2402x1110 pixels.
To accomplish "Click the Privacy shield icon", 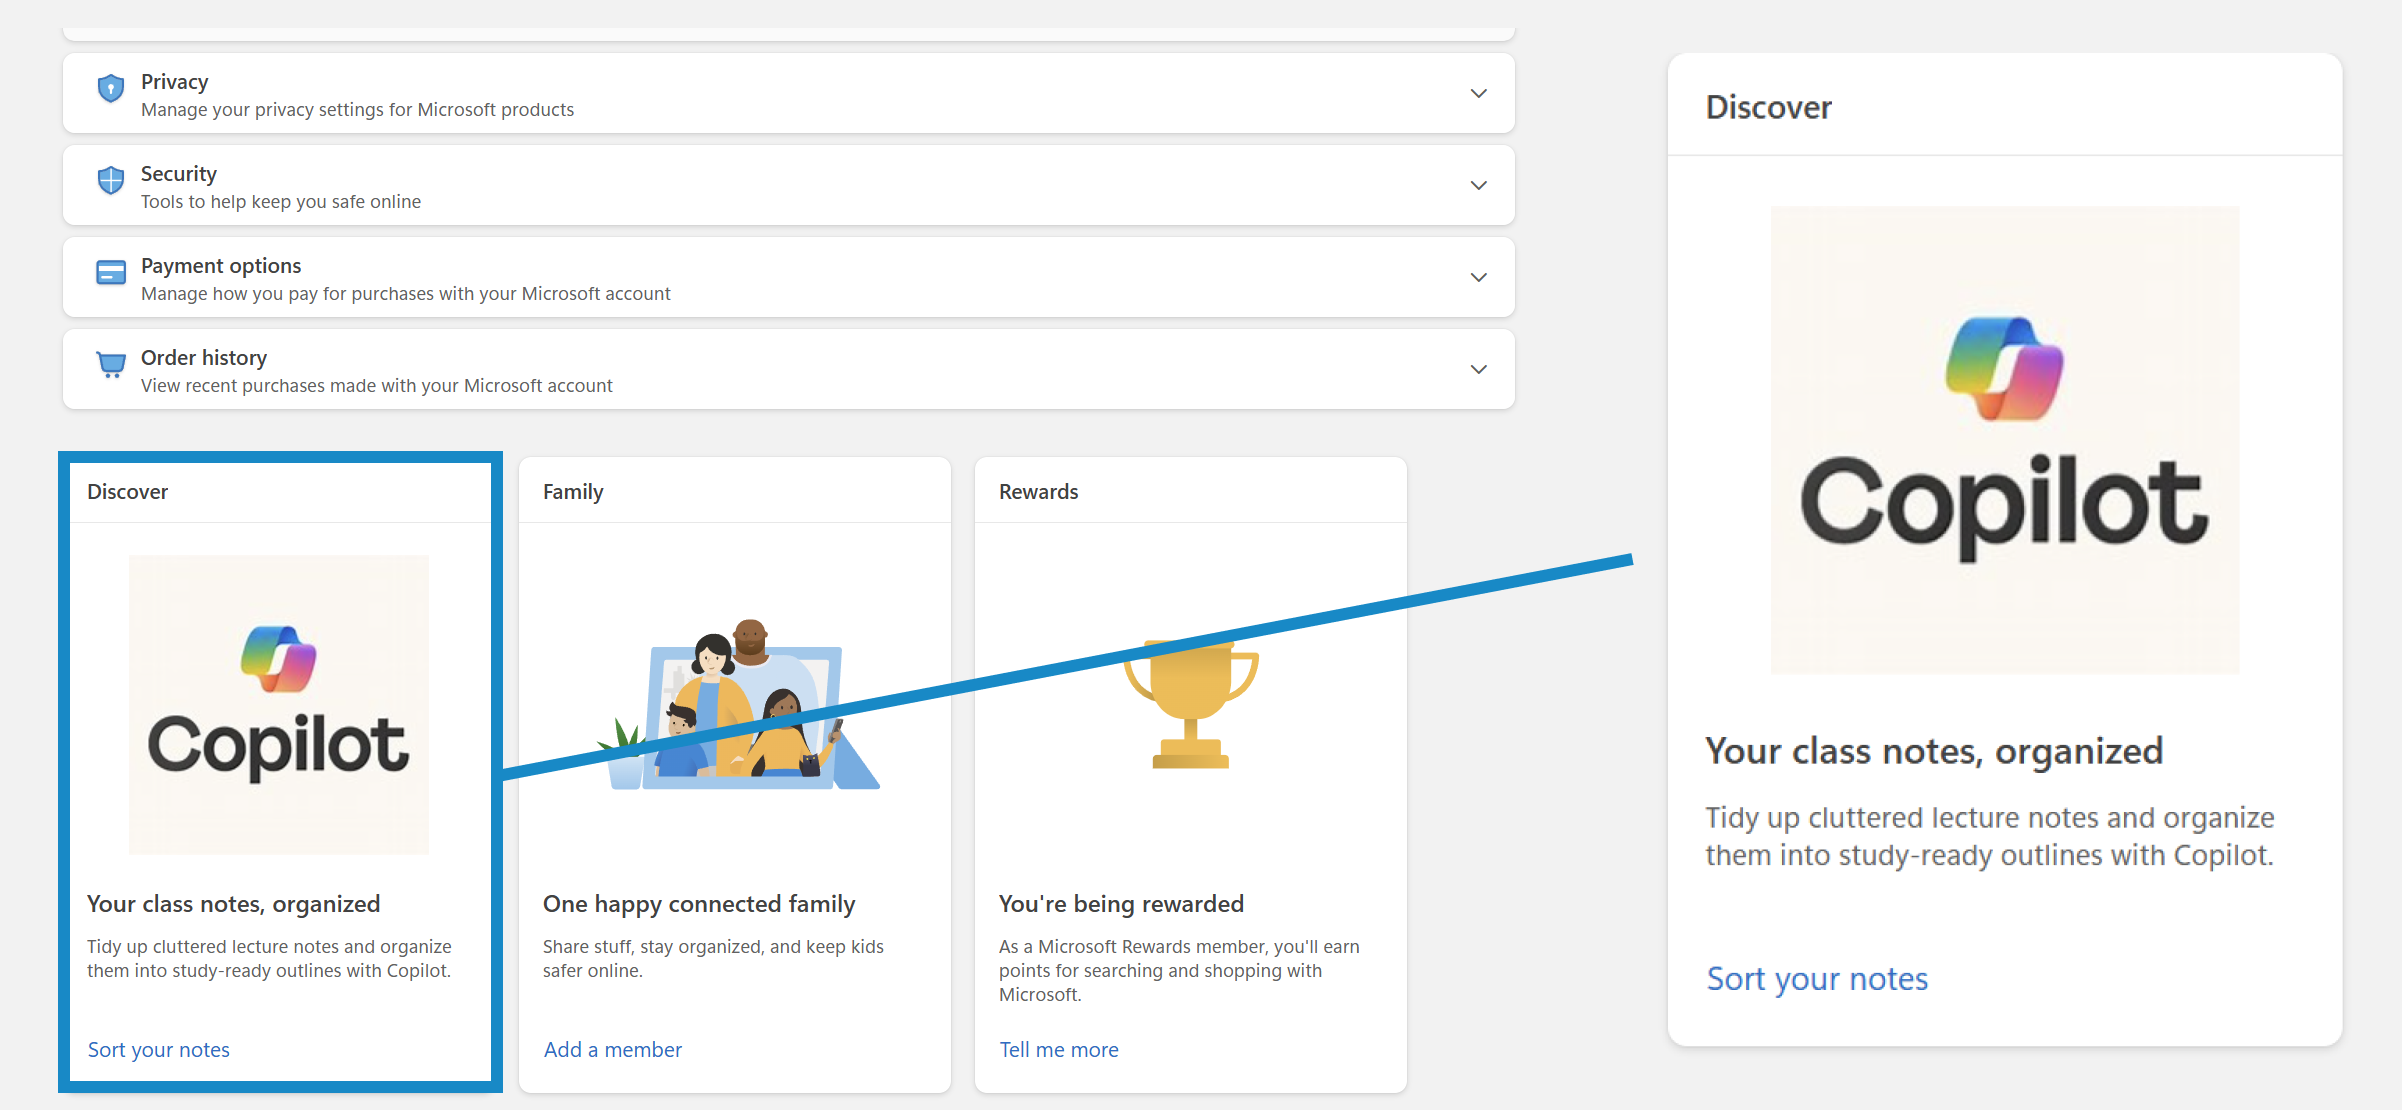I will tap(111, 89).
